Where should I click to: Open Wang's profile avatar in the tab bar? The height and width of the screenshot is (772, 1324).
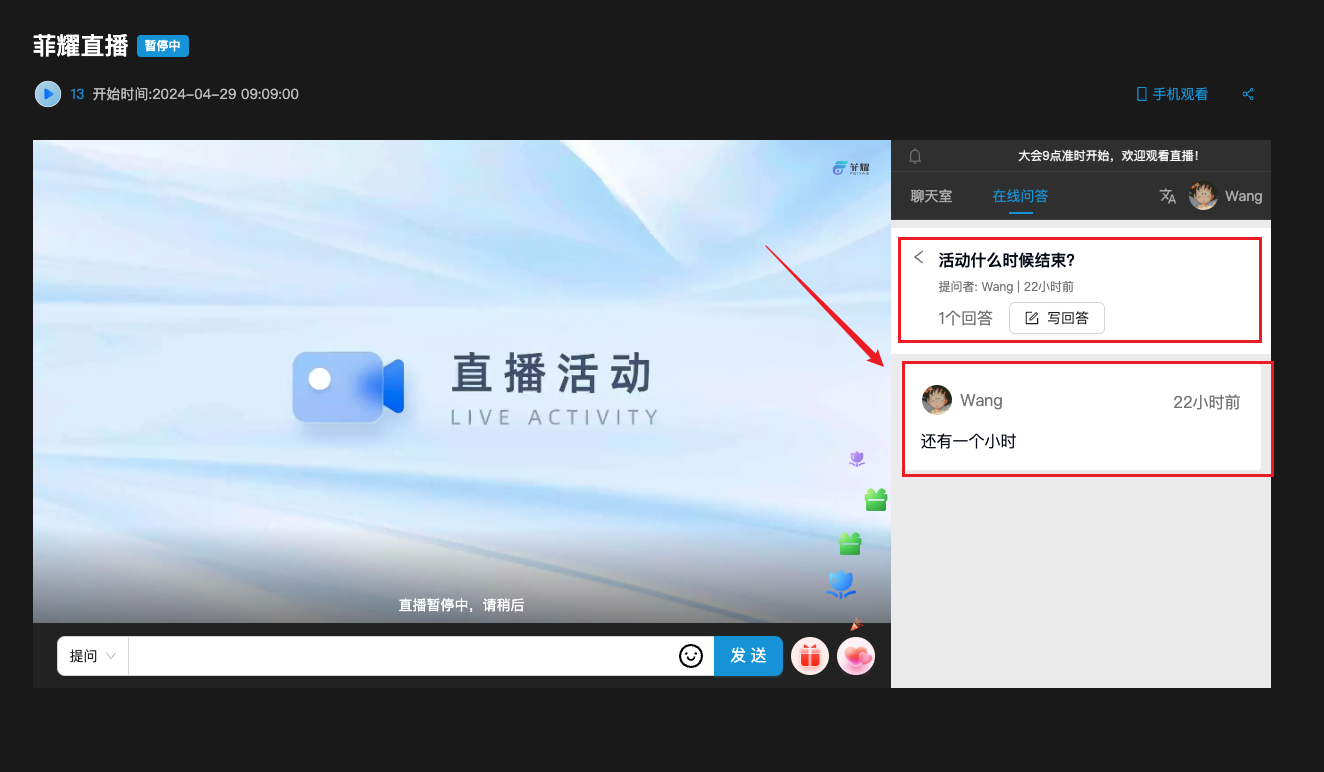[x=1202, y=196]
